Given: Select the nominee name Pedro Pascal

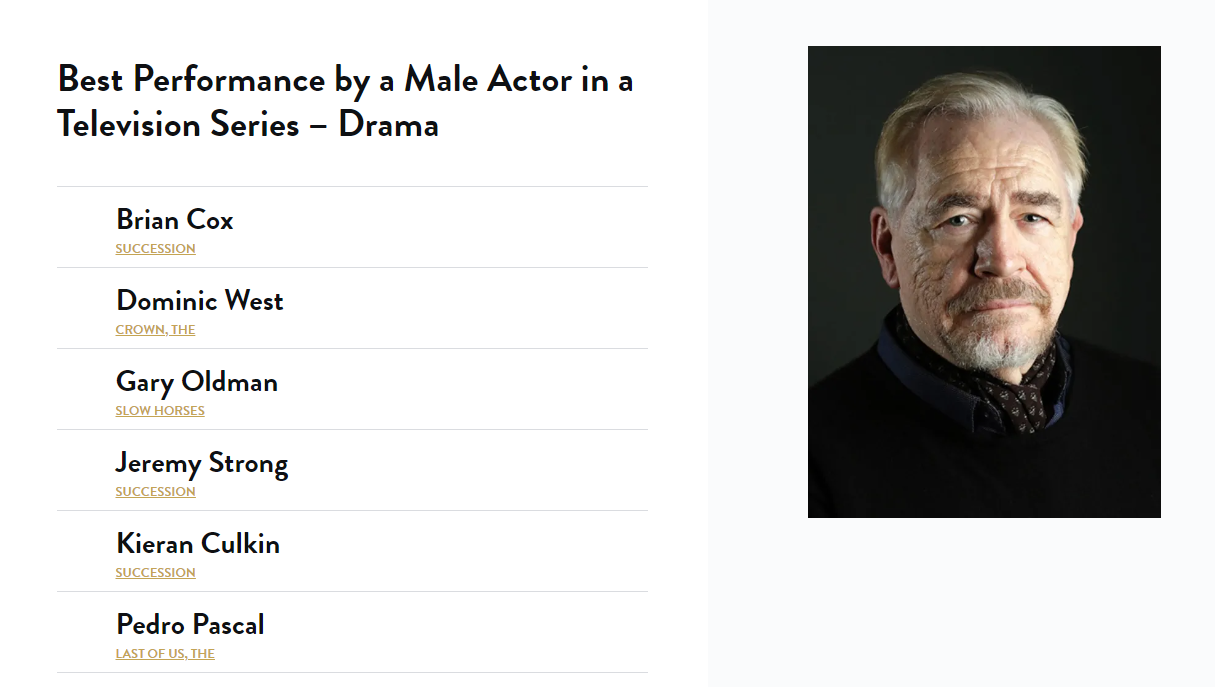Looking at the screenshot, I should pos(190,624).
